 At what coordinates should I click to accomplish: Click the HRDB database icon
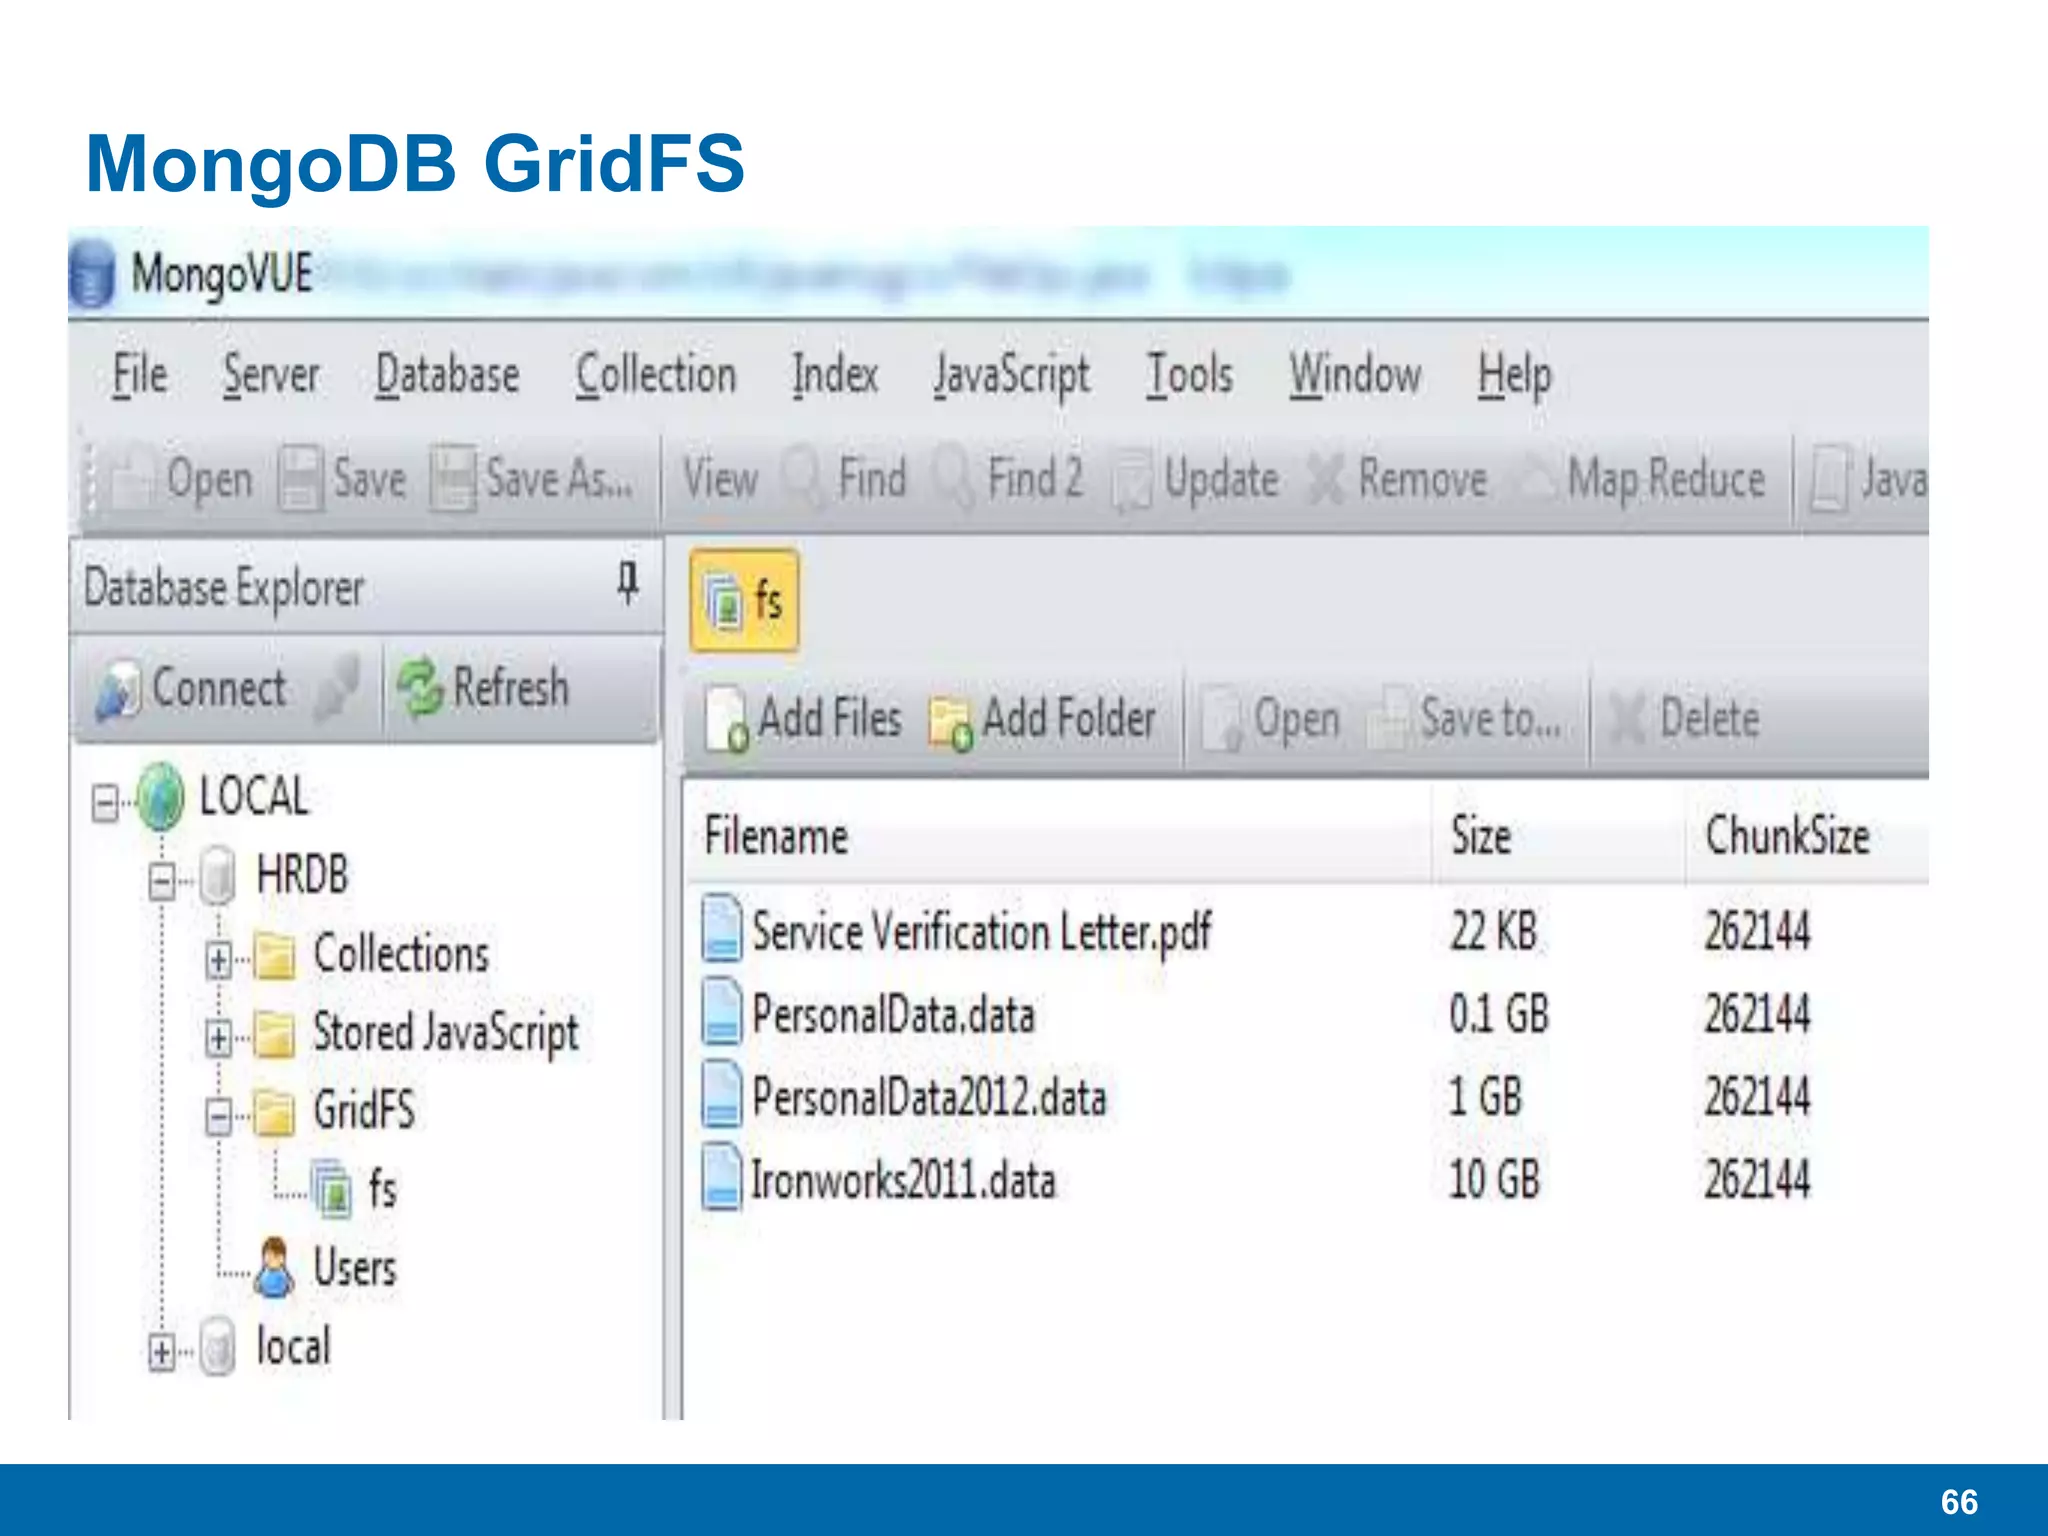pyautogui.click(x=217, y=875)
